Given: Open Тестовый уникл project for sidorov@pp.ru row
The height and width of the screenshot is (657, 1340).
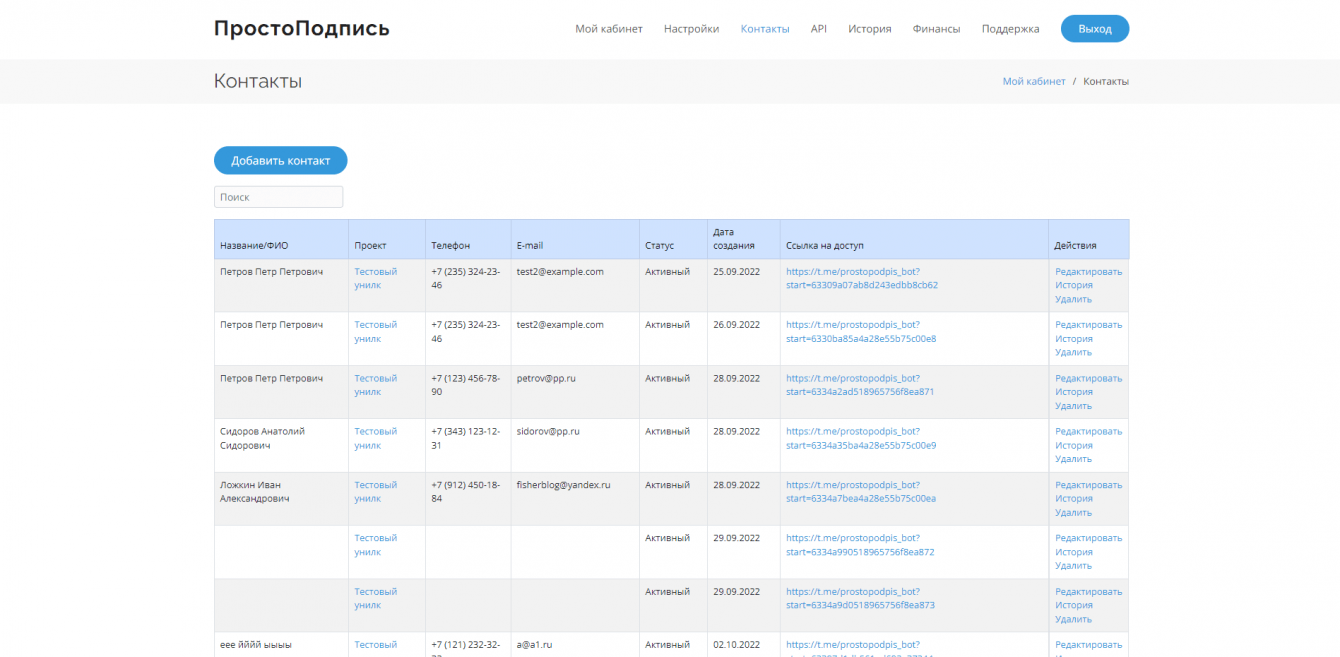Looking at the screenshot, I should pos(375,438).
